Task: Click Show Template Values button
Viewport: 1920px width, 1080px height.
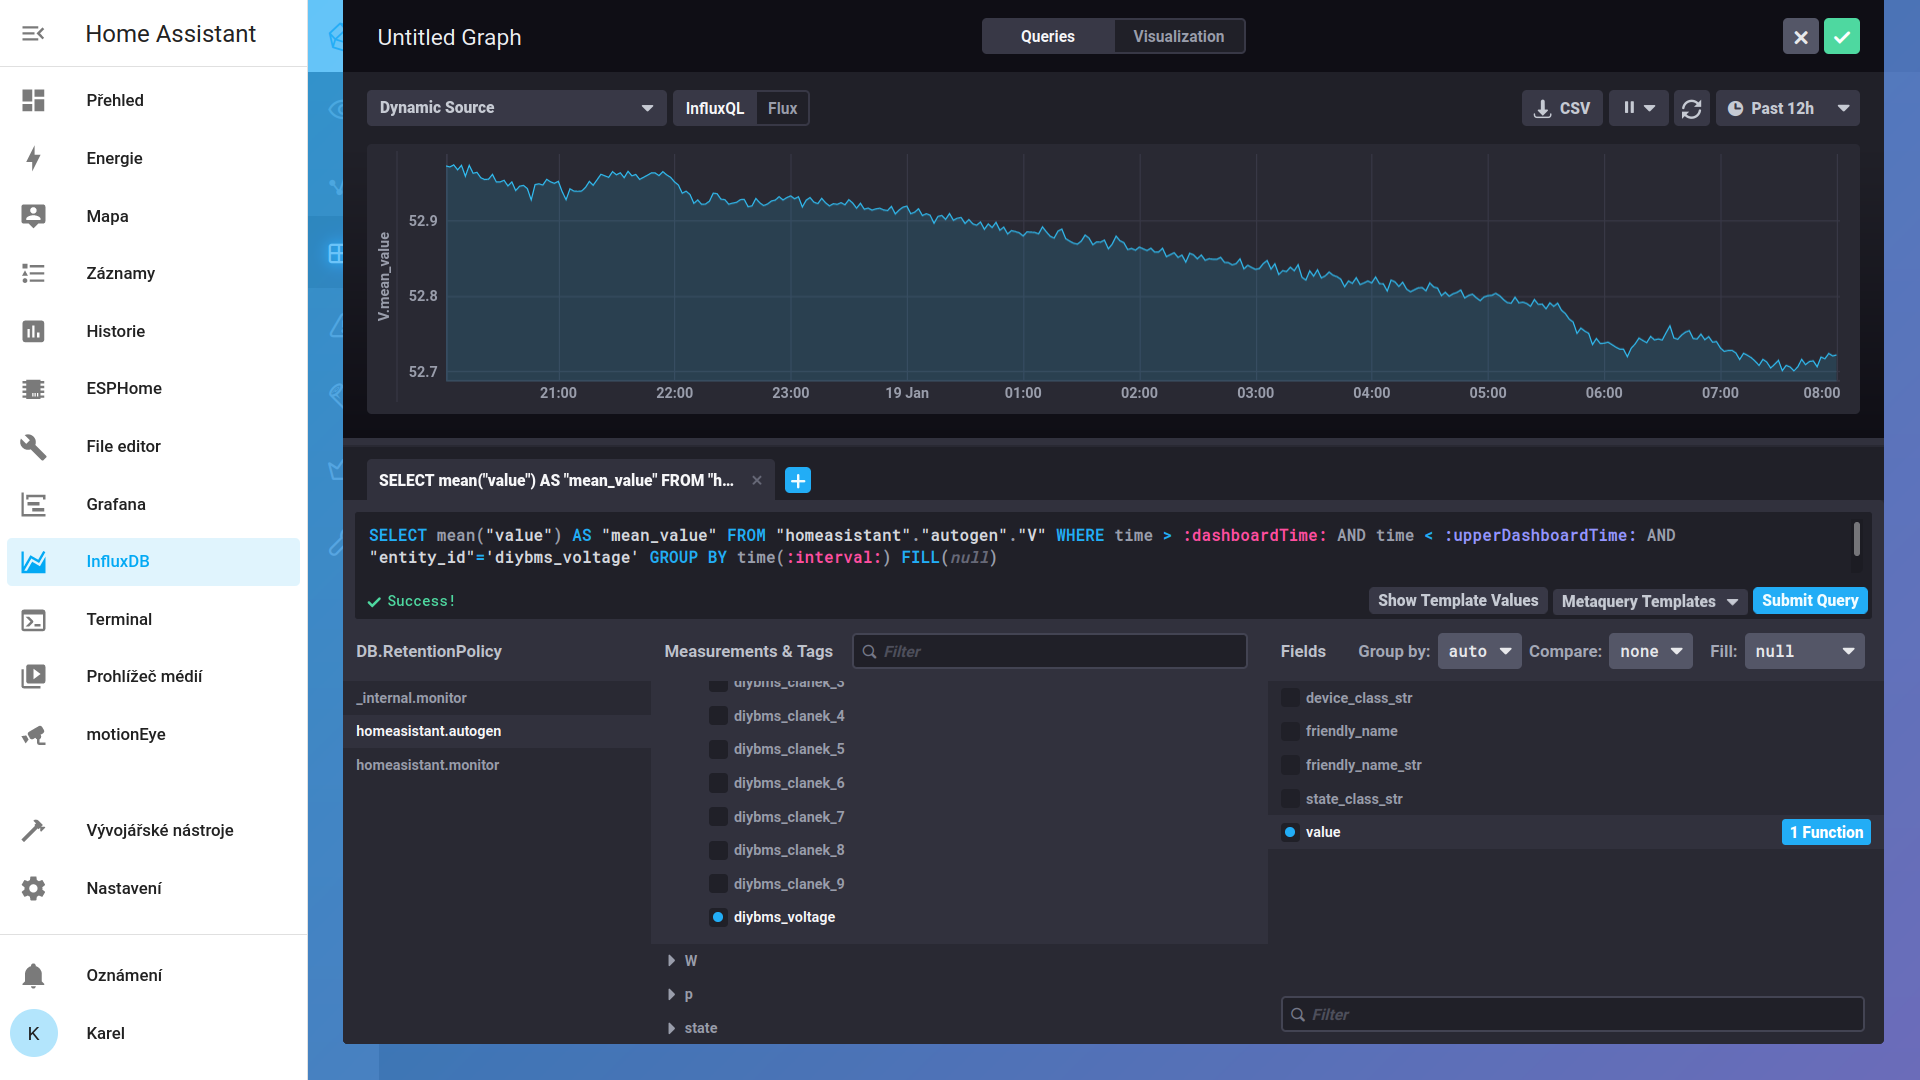Action: click(1457, 601)
